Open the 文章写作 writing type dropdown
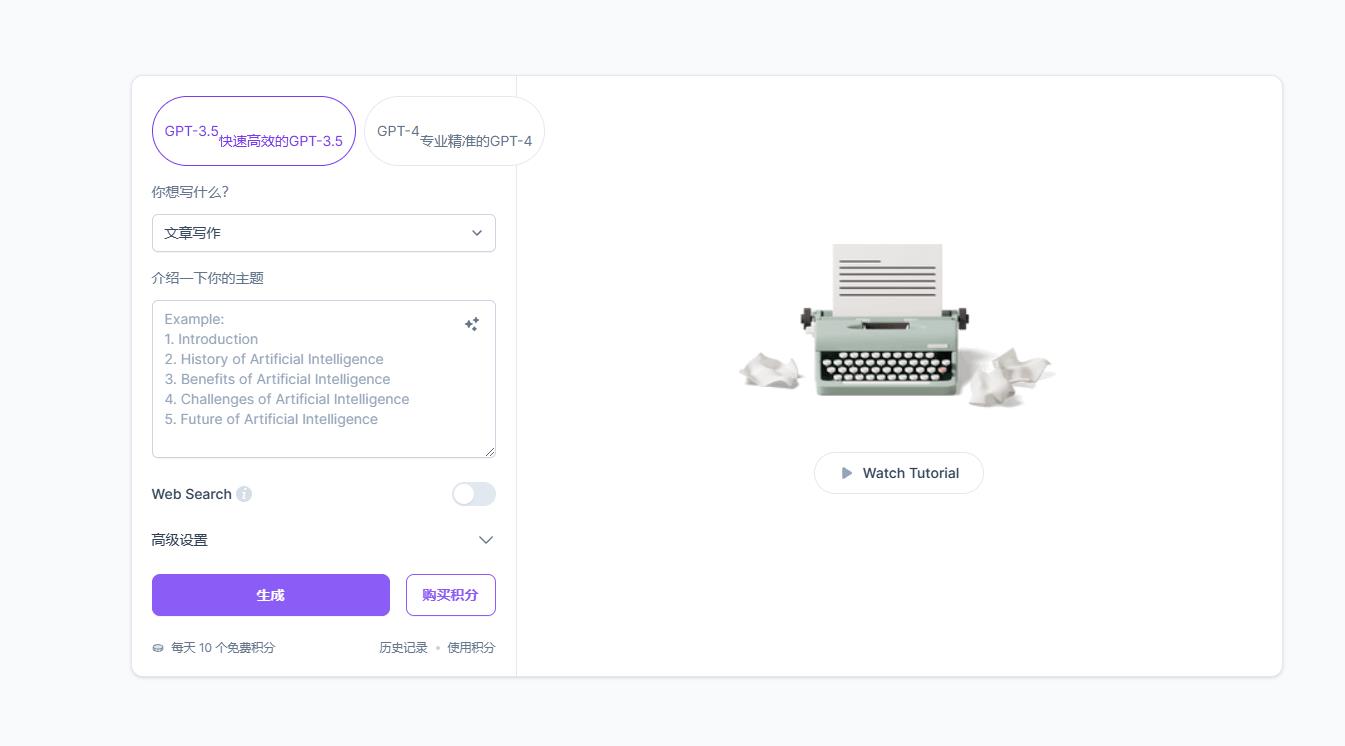 coord(323,233)
